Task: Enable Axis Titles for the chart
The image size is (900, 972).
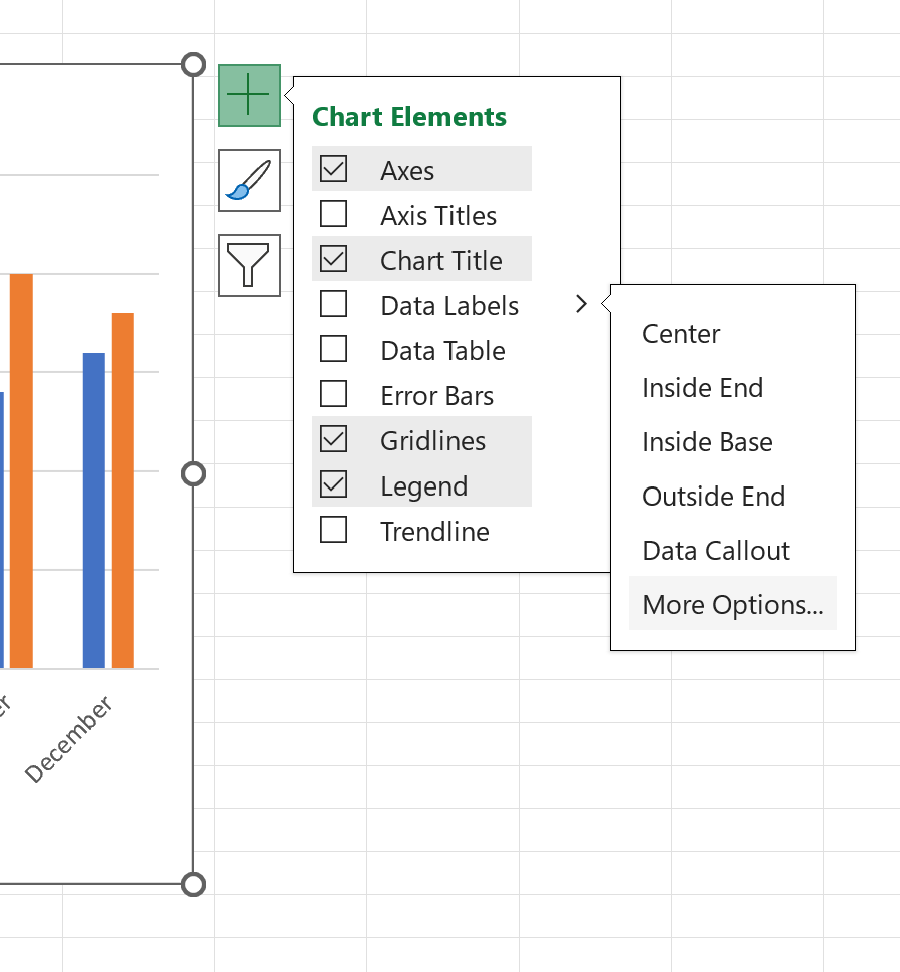Action: pyautogui.click(x=334, y=213)
